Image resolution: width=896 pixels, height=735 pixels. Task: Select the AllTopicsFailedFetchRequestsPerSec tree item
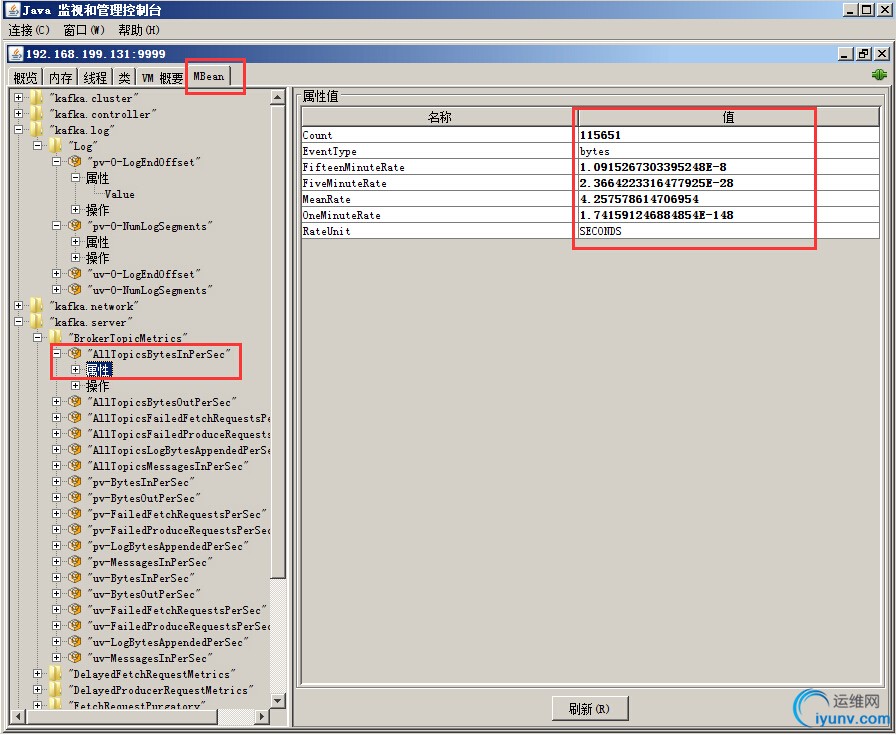[179, 418]
